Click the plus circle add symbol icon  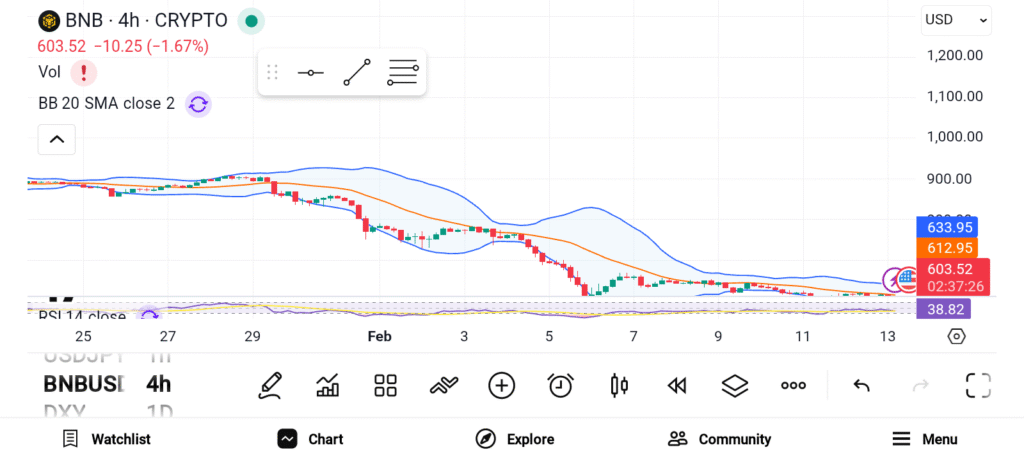point(501,385)
